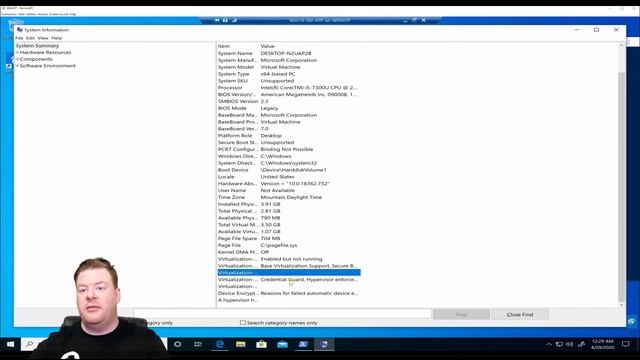Select the BIOS Mode Legacy row
This screenshot has height=360, width=640.
coord(289,108)
